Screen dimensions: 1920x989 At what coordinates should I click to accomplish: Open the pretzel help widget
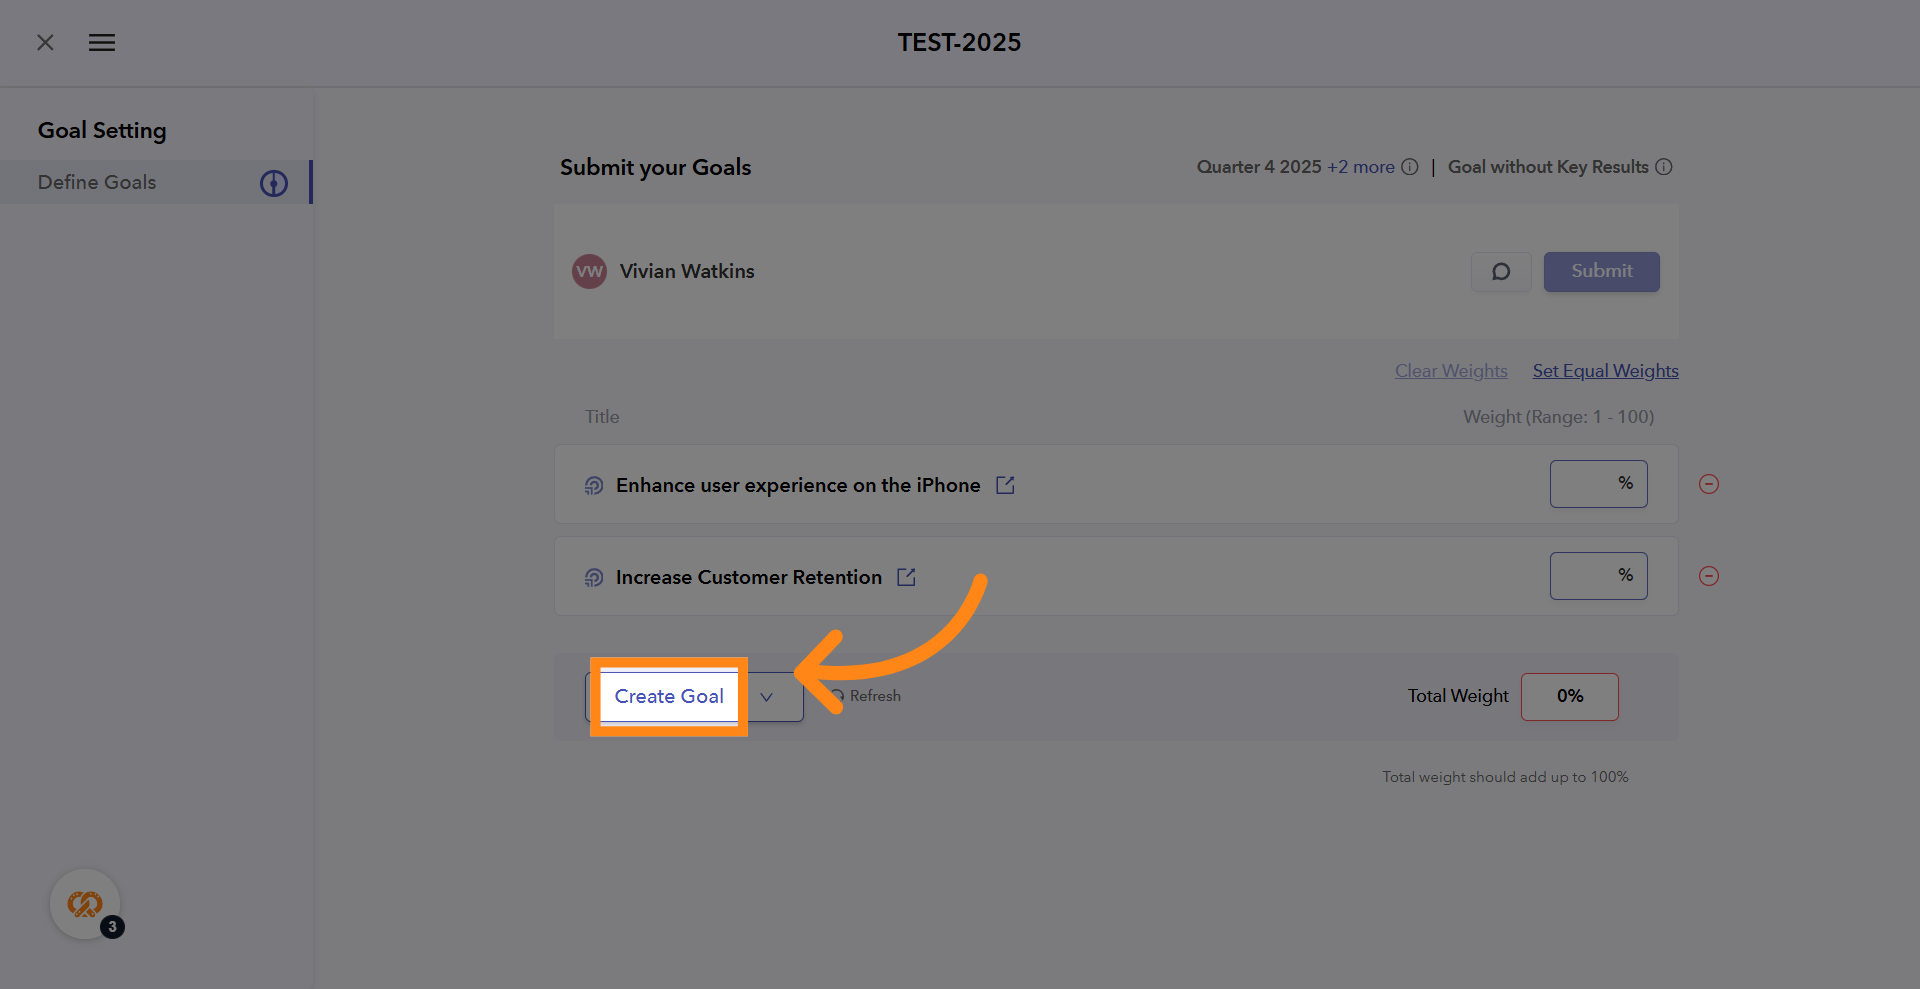(86, 904)
